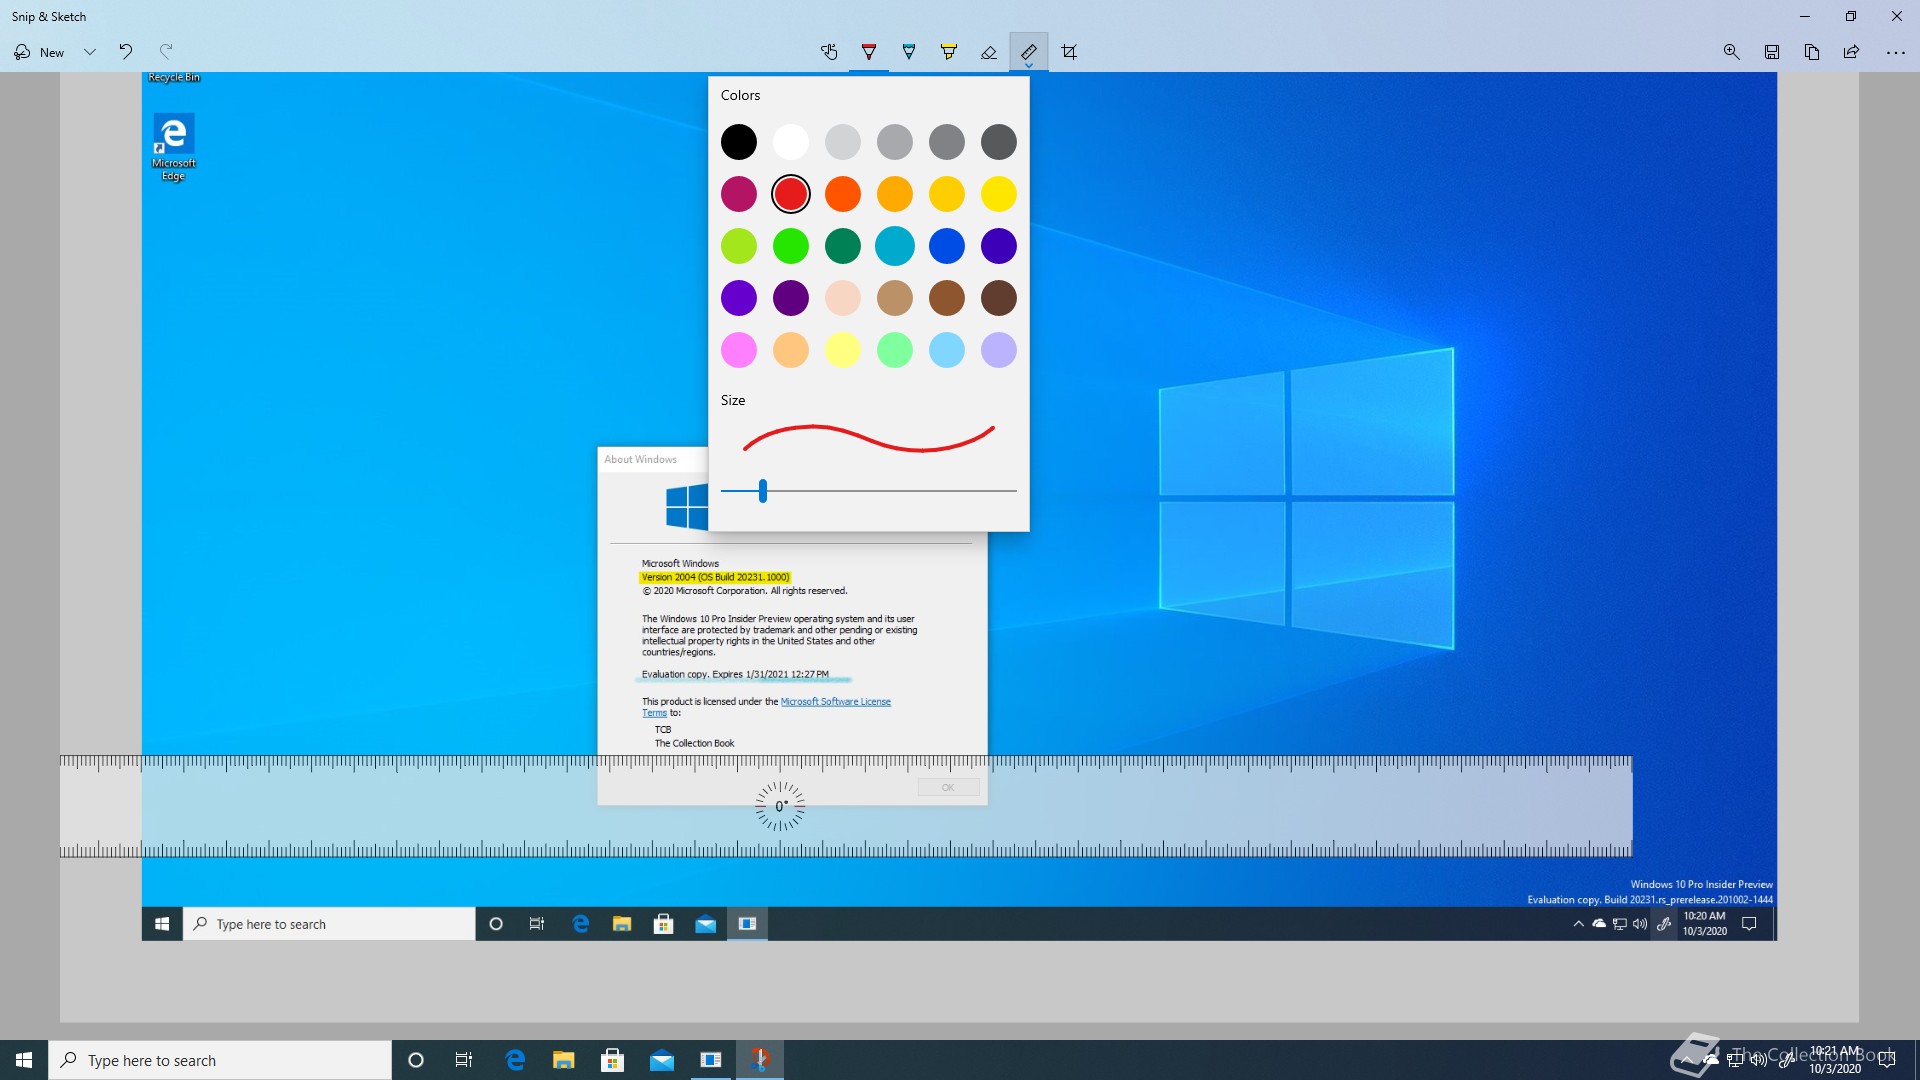Expand the New snip delay dropdown
Viewport: 1920px width, 1080px height.
(x=90, y=52)
